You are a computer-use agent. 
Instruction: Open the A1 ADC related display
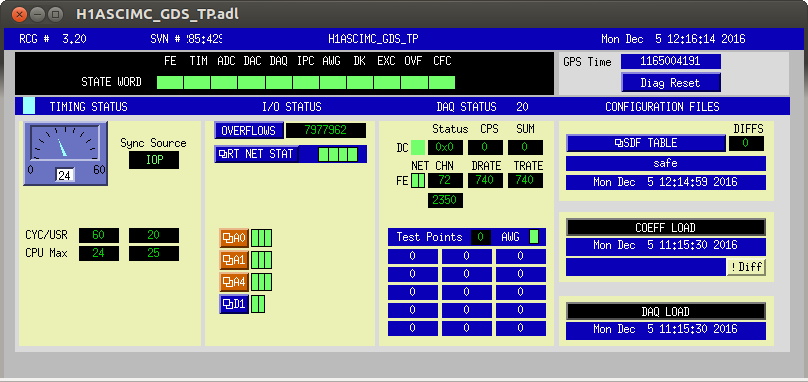tap(234, 260)
